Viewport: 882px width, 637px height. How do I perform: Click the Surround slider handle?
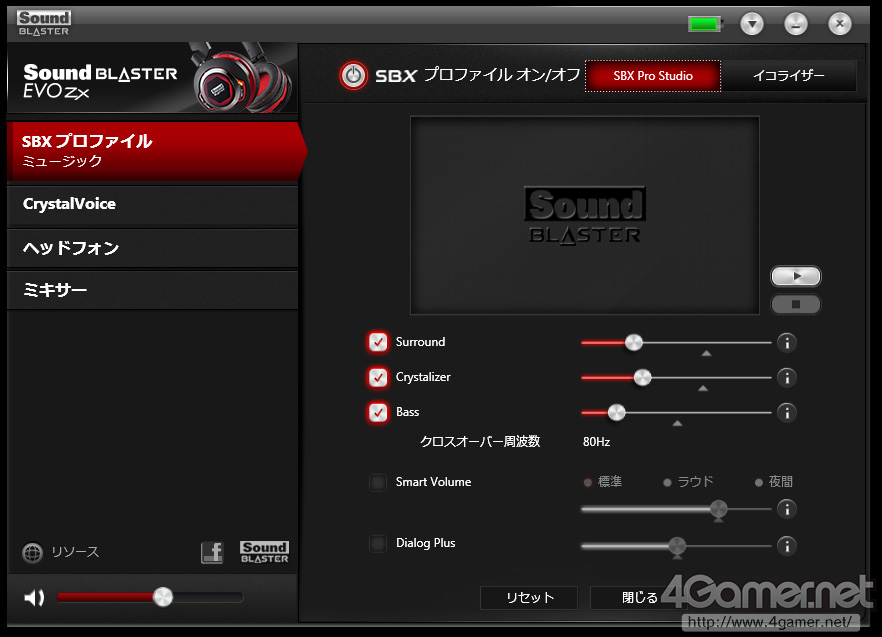coord(633,342)
